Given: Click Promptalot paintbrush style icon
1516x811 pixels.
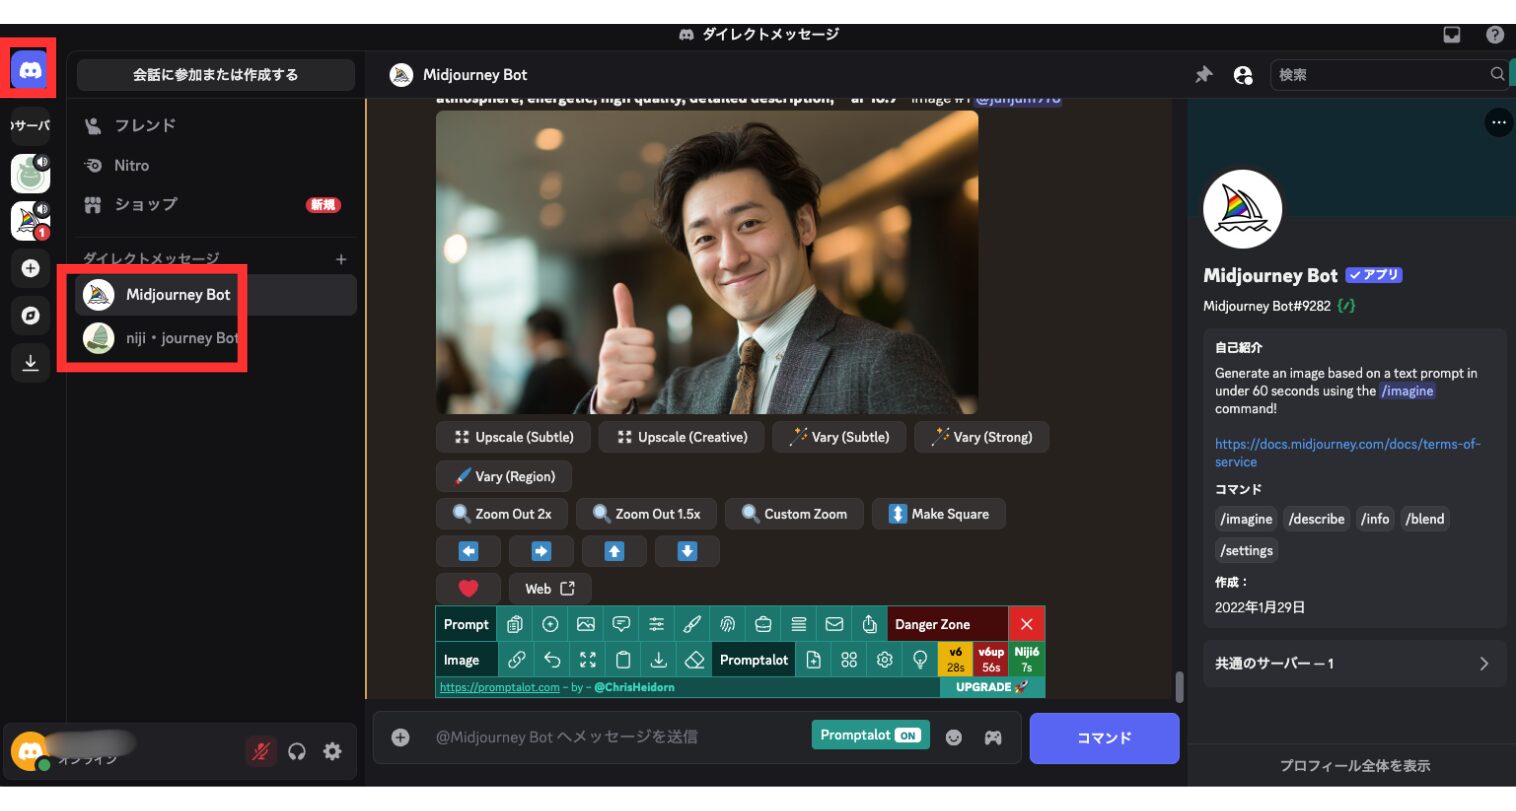Looking at the screenshot, I should pos(692,624).
